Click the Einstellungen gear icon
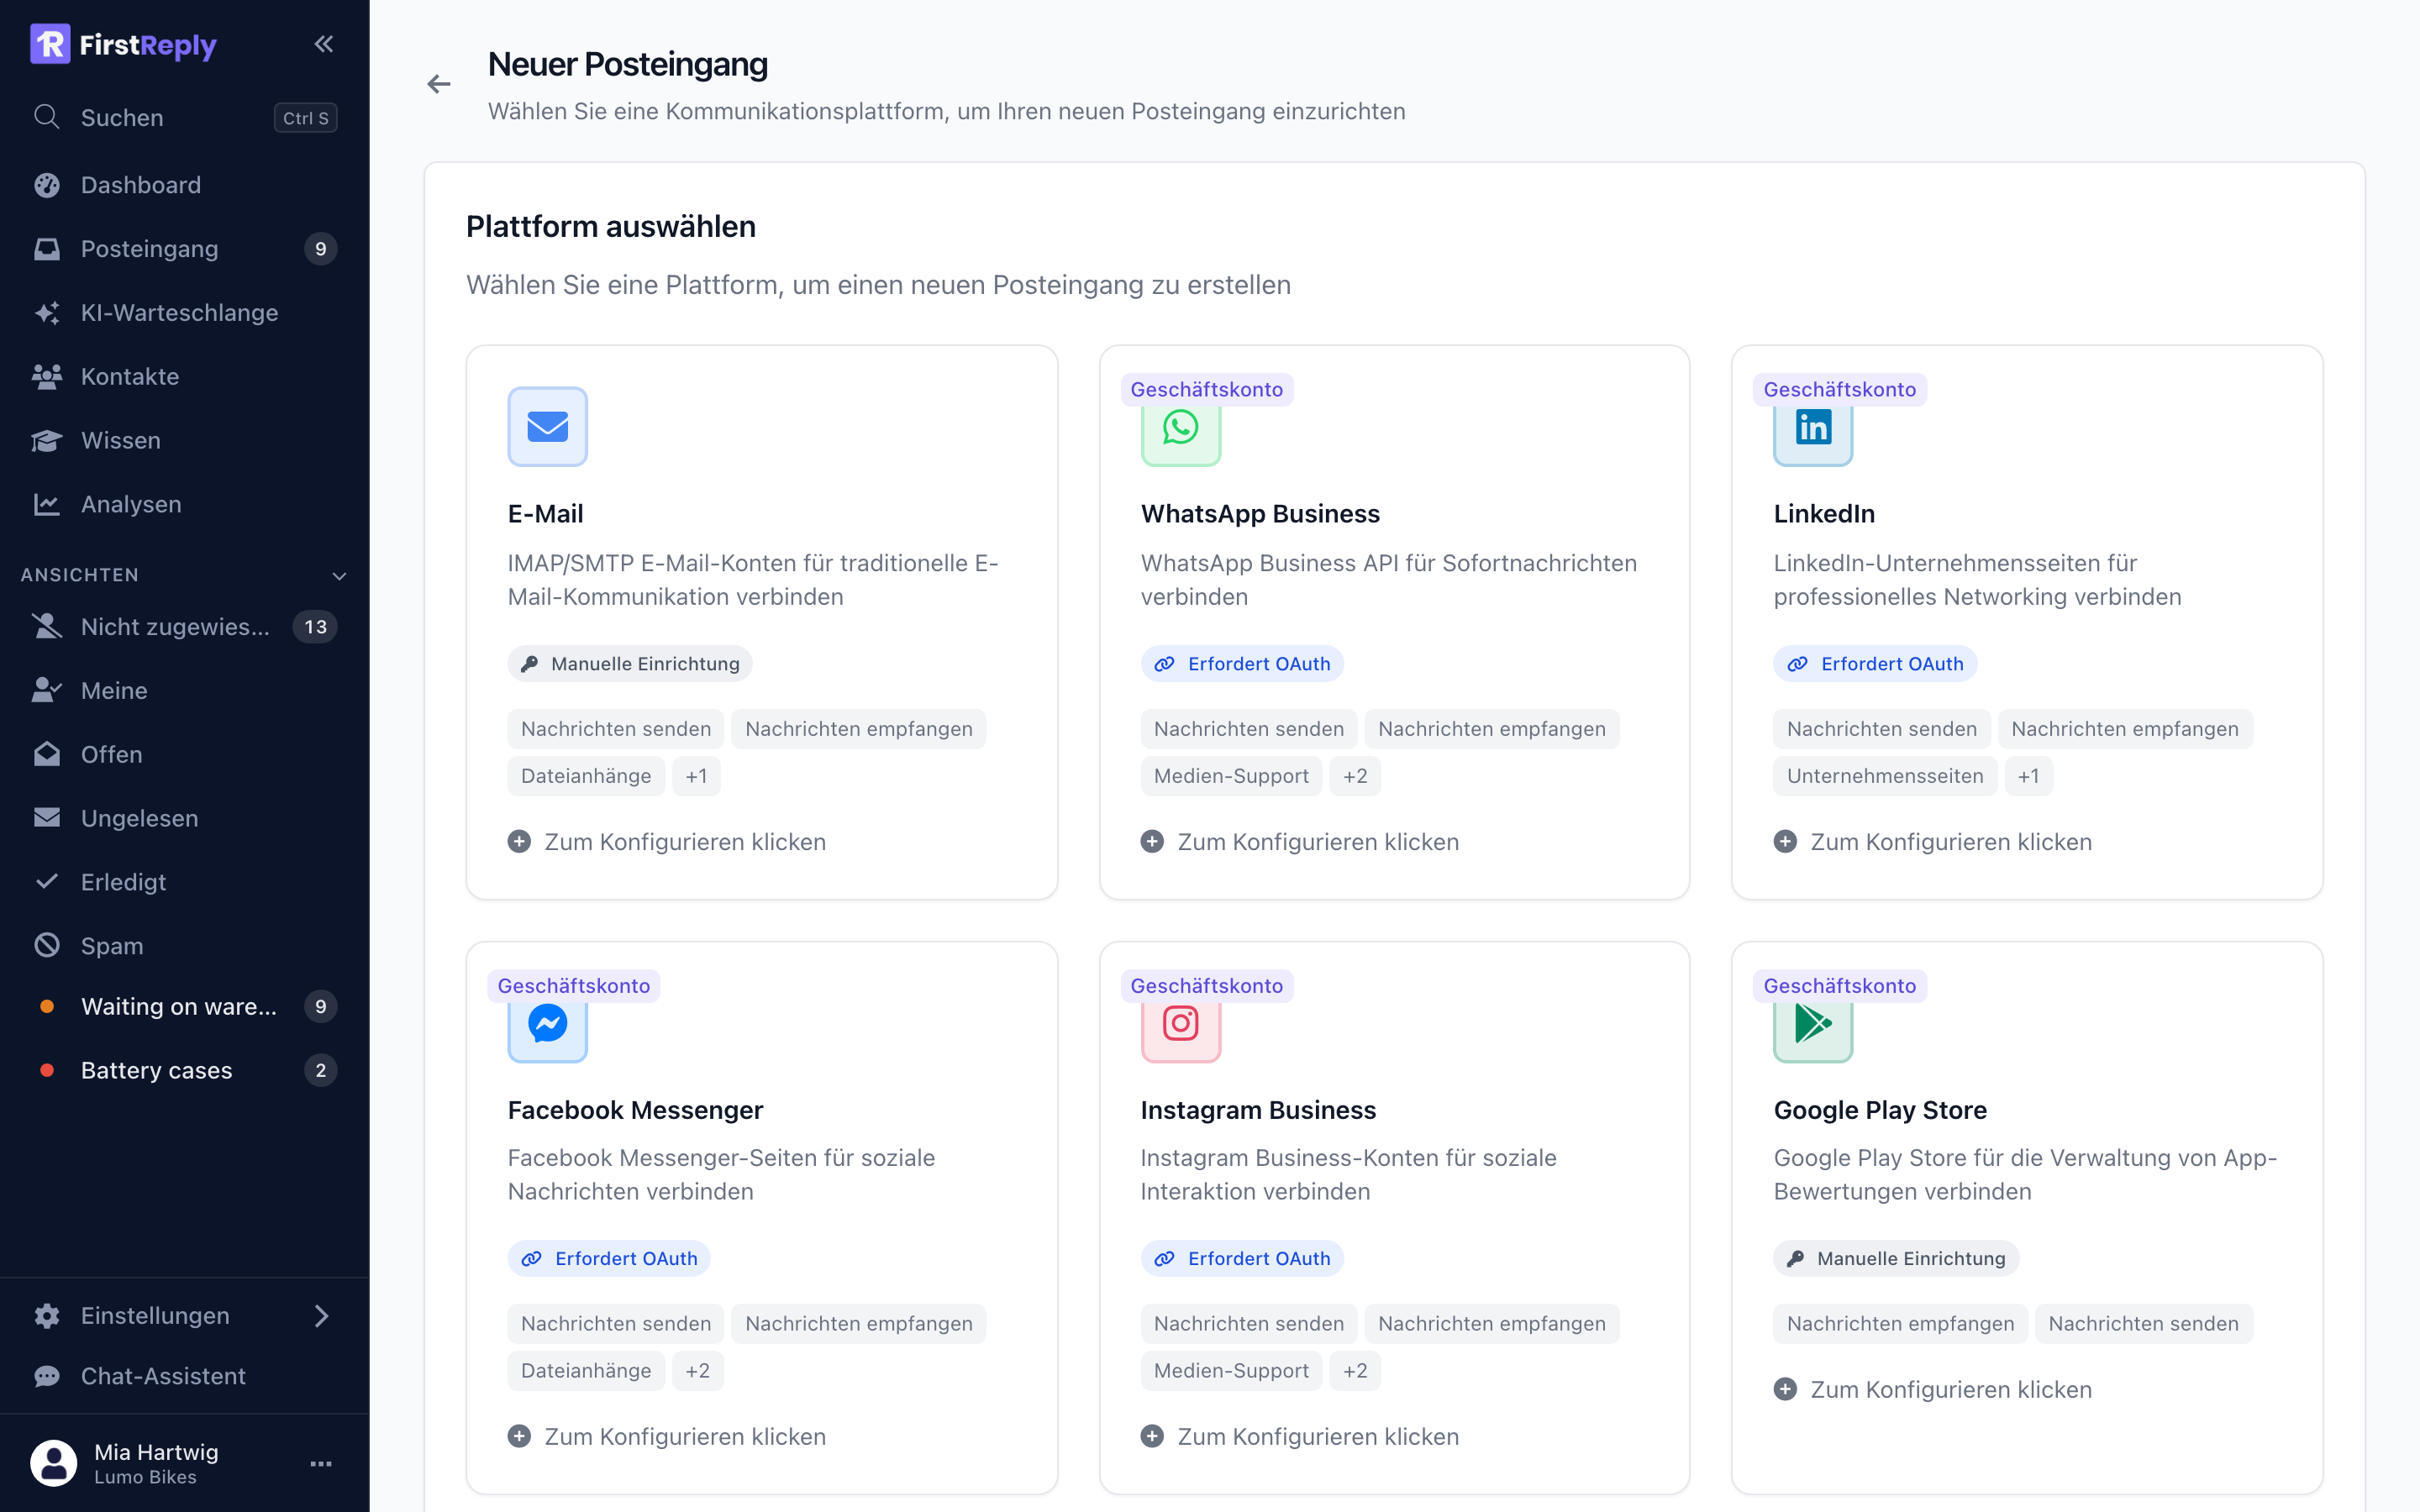The height and width of the screenshot is (1512, 2420). (x=47, y=1316)
